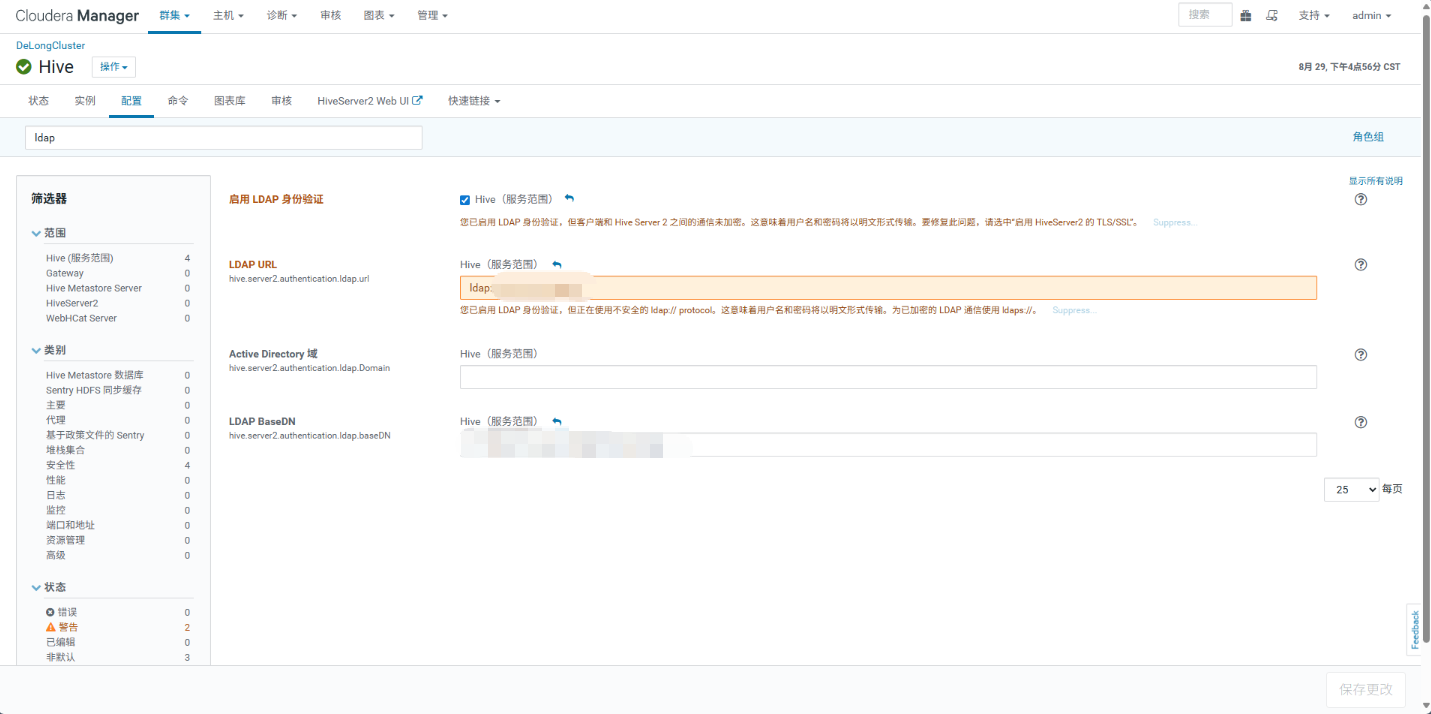The width and height of the screenshot is (1431, 714).
Task: Open the admin user dropdown
Action: pos(1371,15)
